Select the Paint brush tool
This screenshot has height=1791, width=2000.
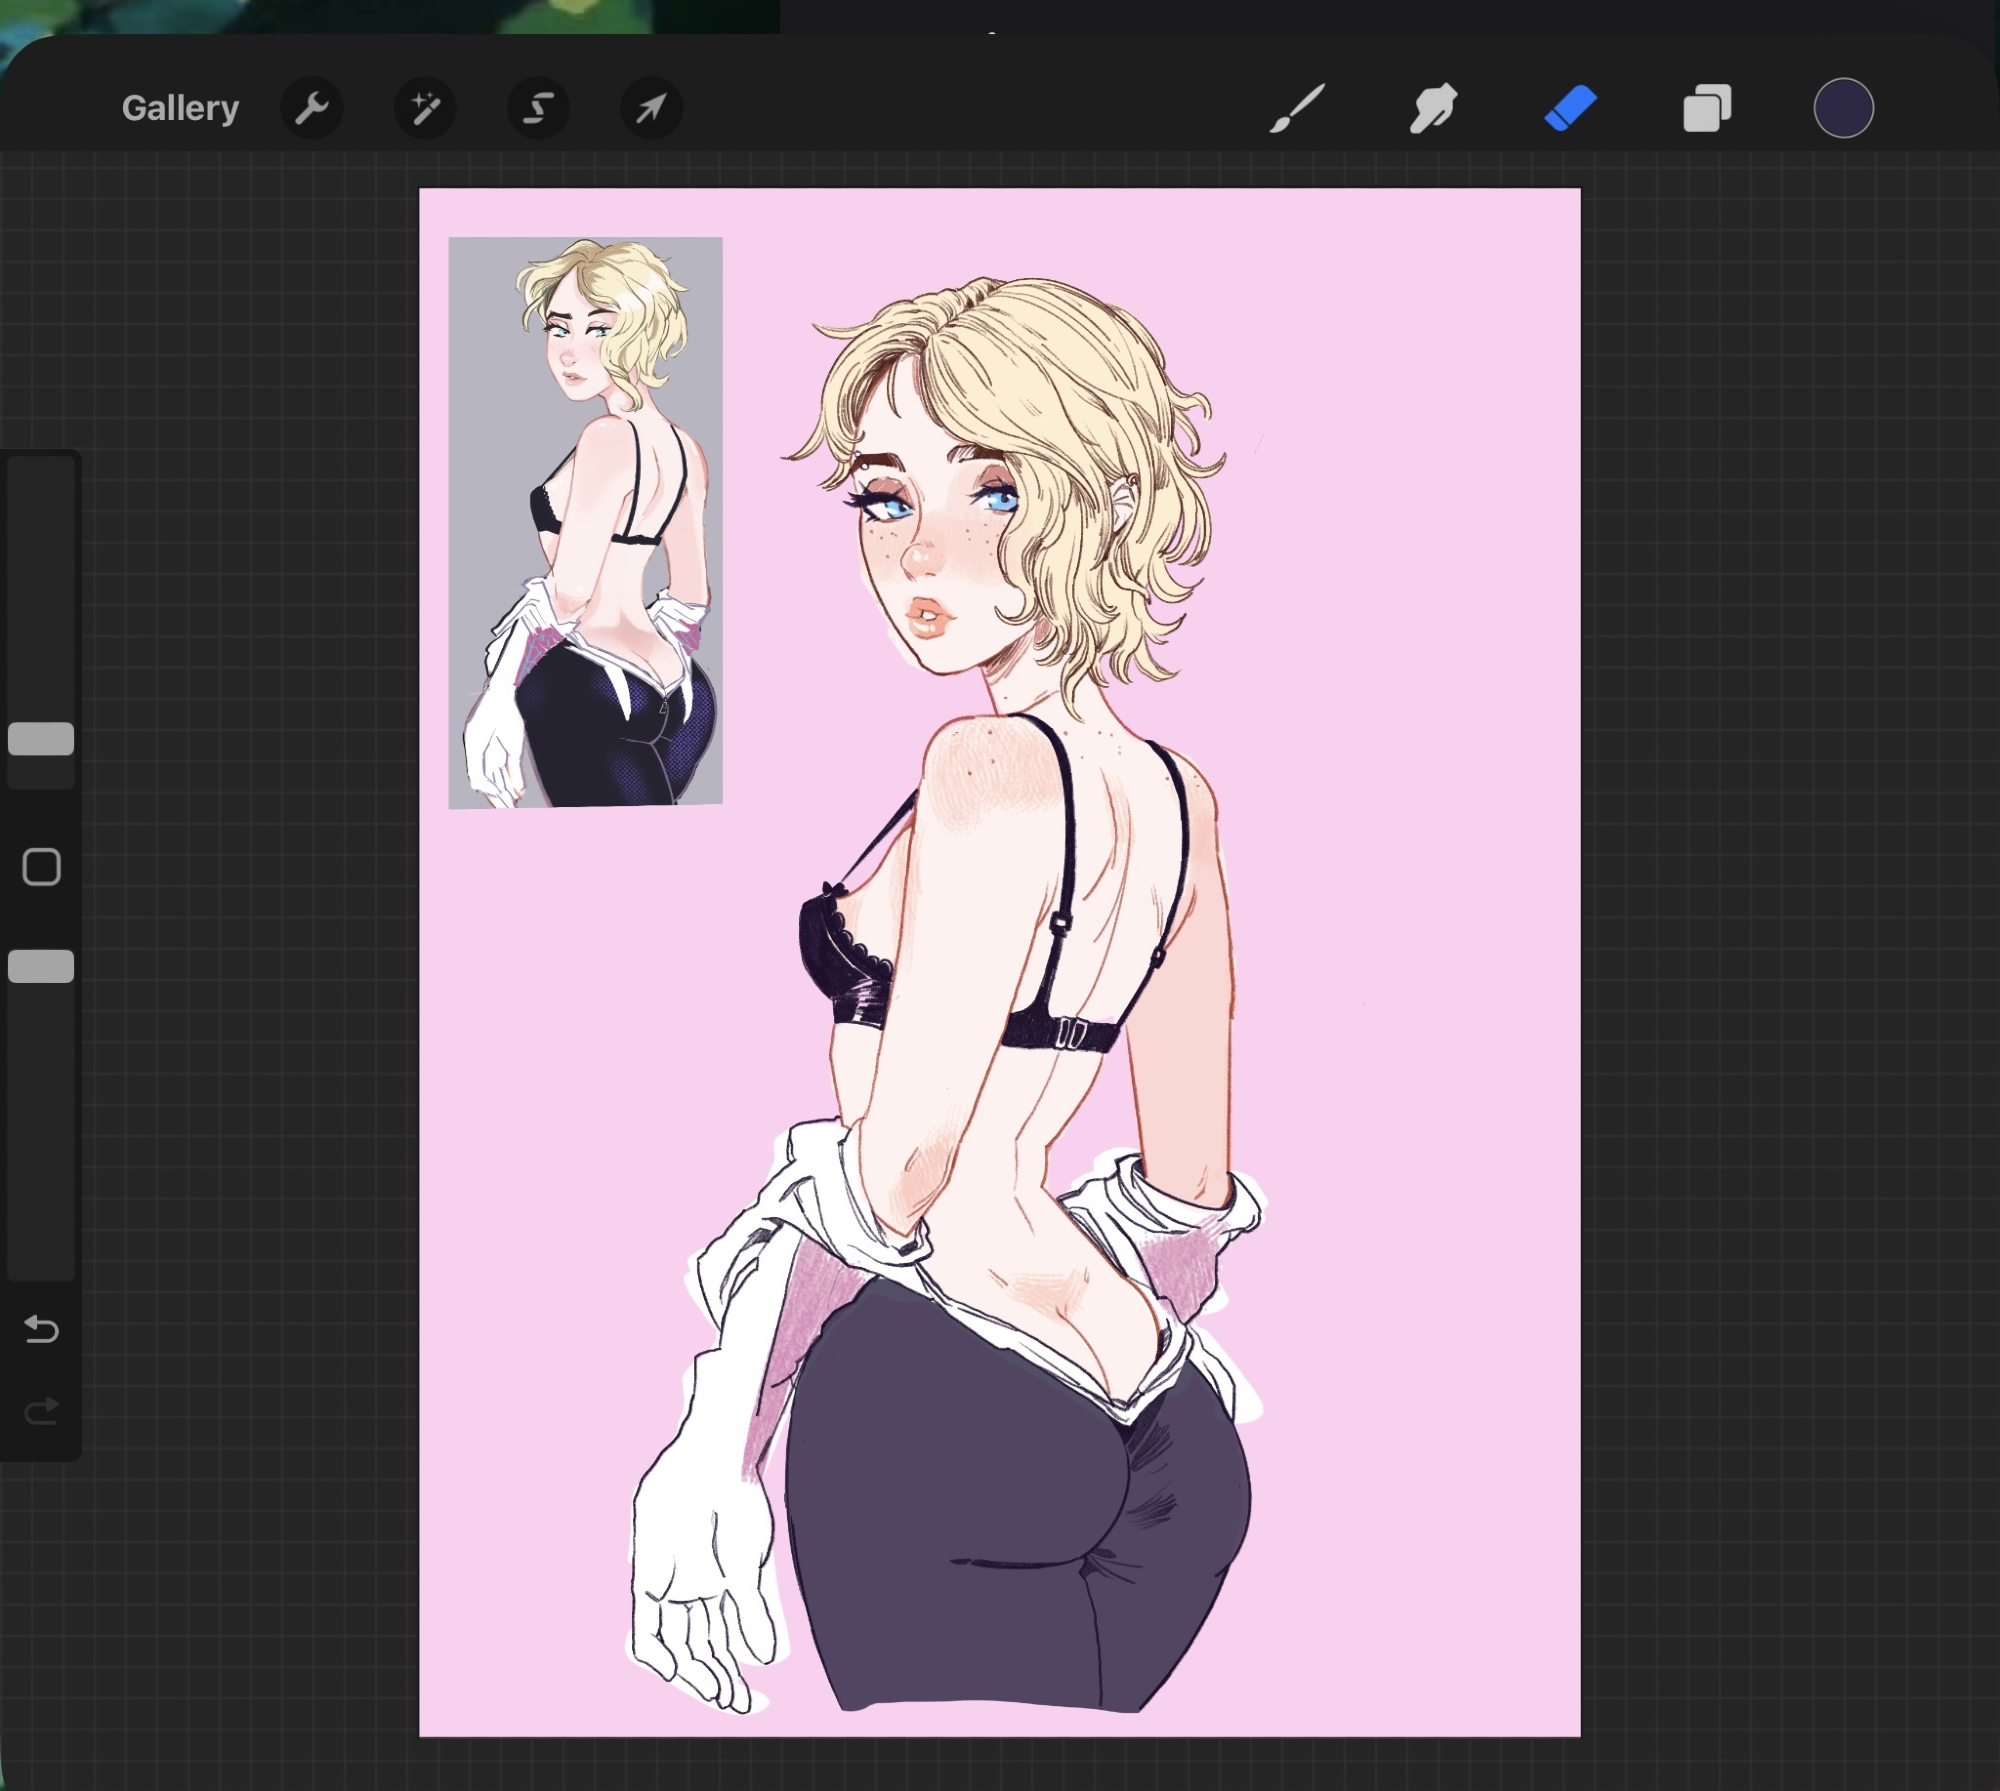pyautogui.click(x=1297, y=108)
